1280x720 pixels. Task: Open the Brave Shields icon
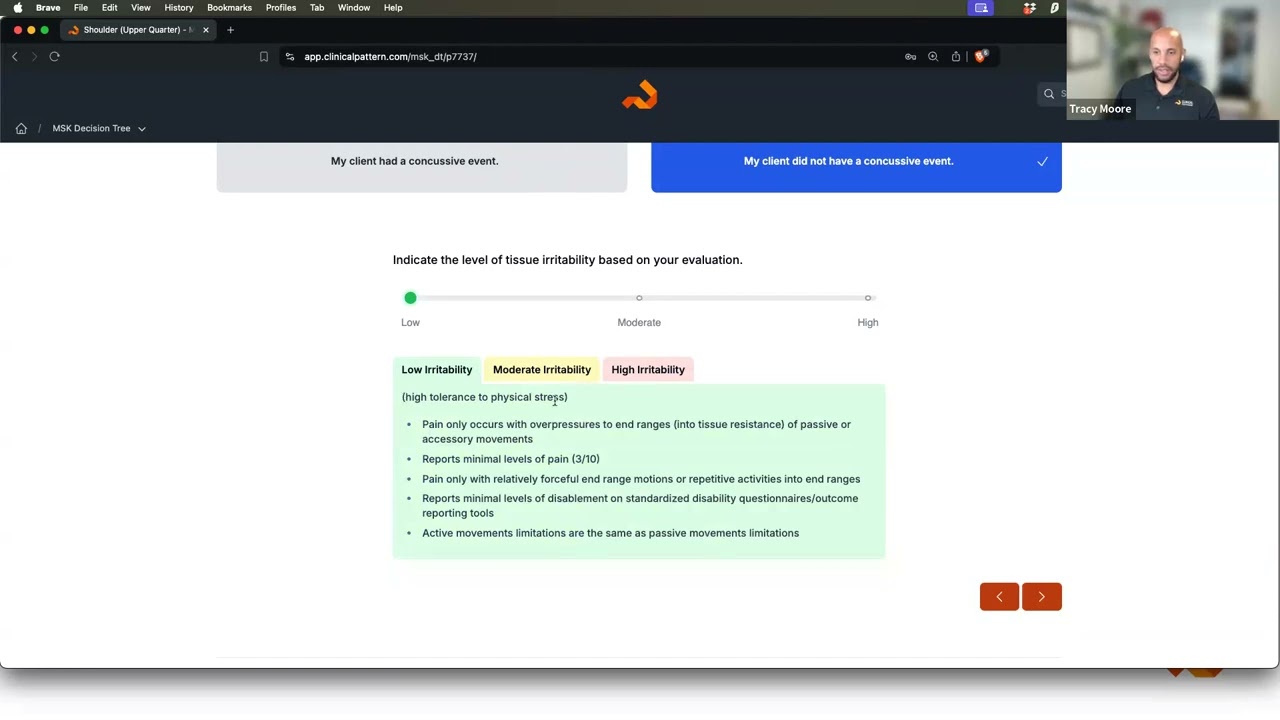click(x=980, y=57)
